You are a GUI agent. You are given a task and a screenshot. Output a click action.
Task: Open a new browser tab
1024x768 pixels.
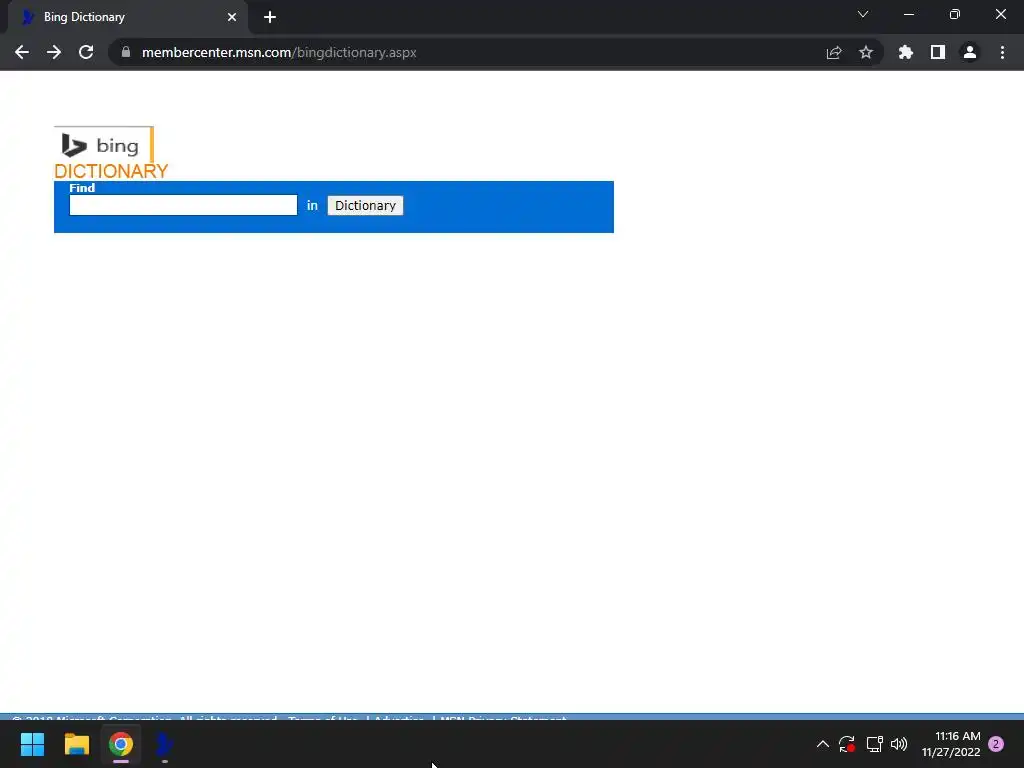coord(270,17)
